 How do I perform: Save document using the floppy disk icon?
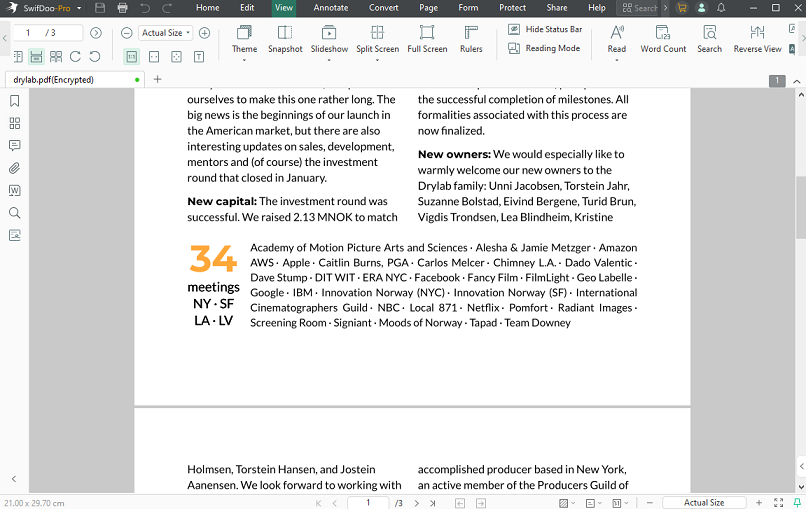[100, 8]
